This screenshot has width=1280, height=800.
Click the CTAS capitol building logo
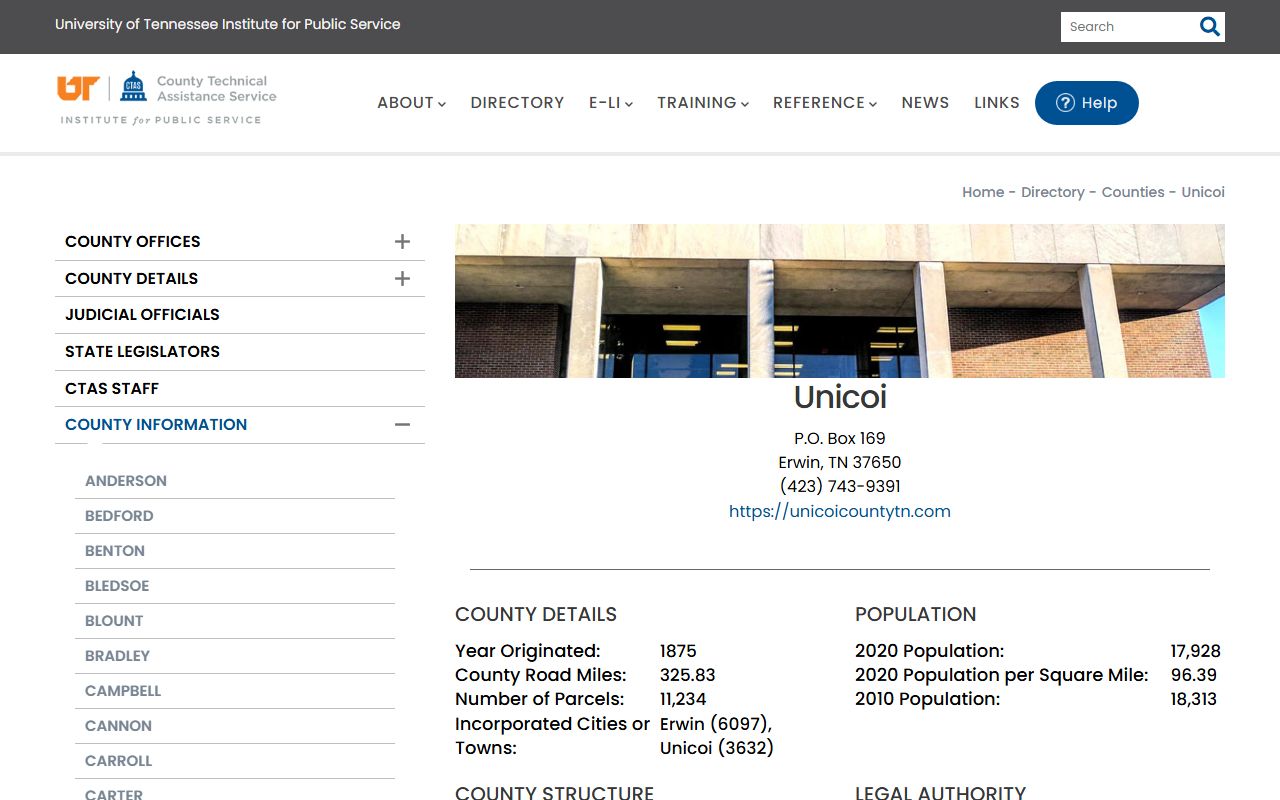point(133,87)
